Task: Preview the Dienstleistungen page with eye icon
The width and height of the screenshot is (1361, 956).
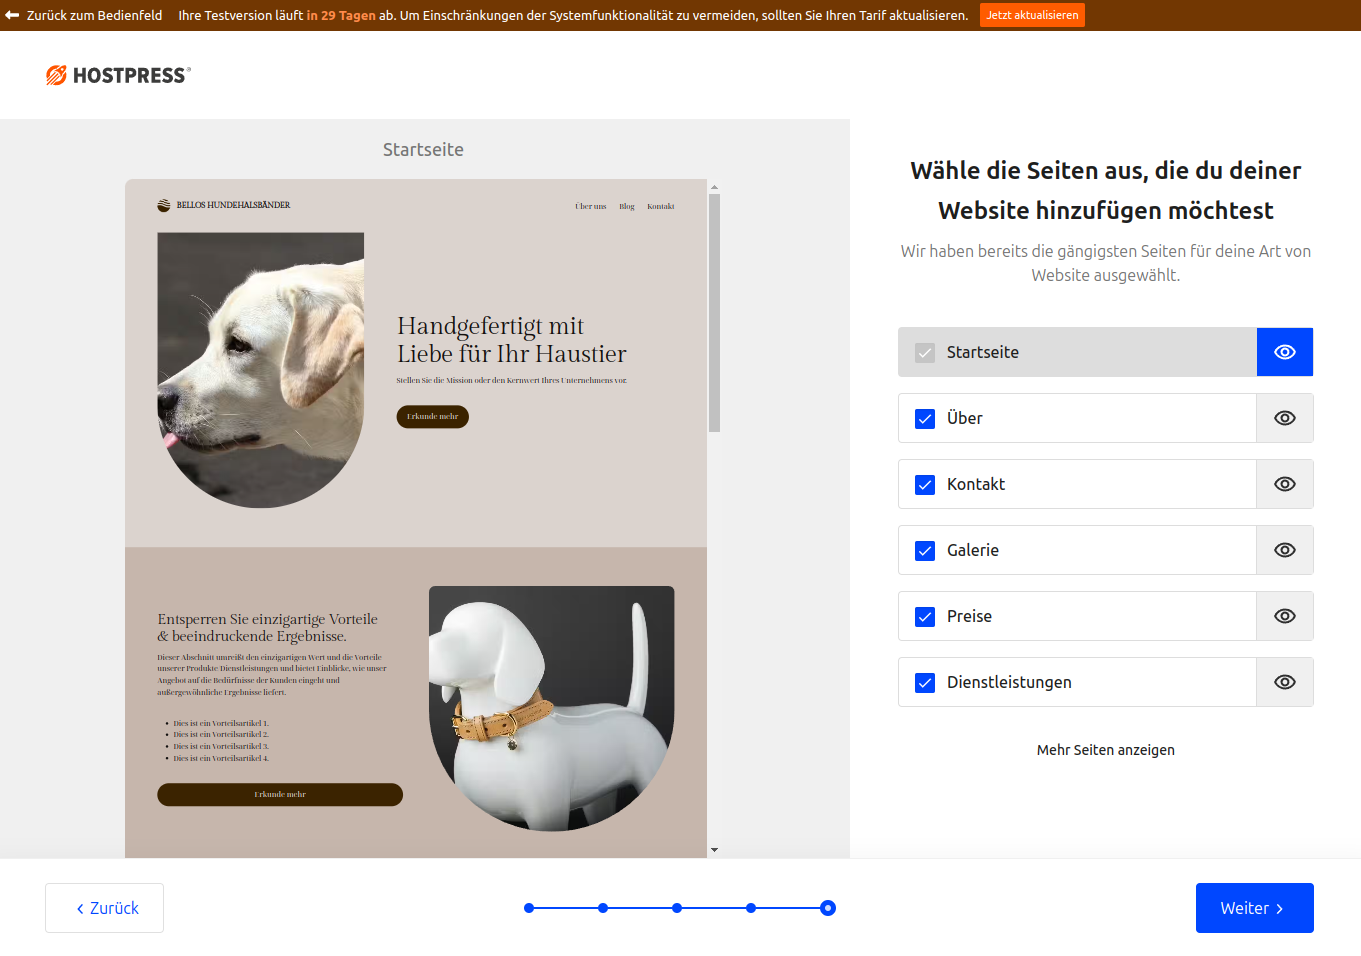Action: pos(1284,682)
